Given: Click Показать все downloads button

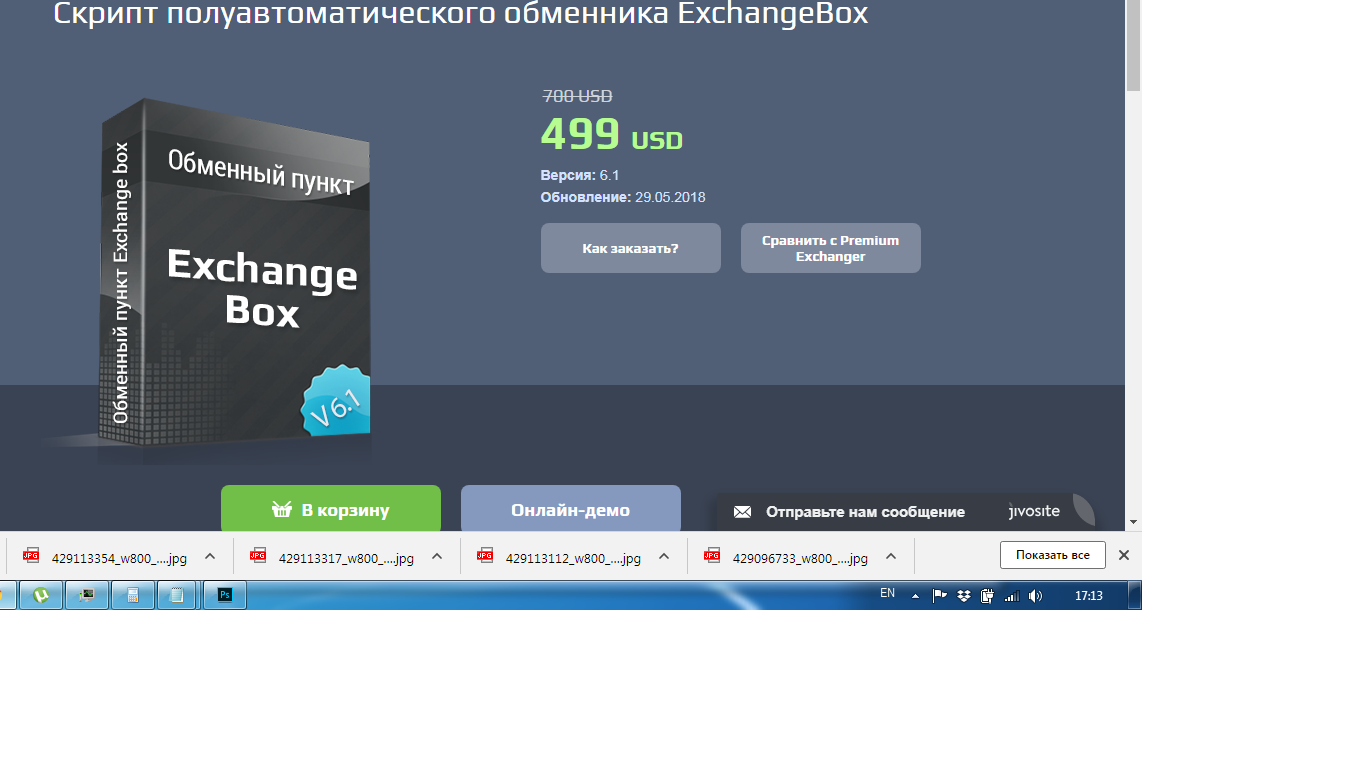Looking at the screenshot, I should (1052, 555).
